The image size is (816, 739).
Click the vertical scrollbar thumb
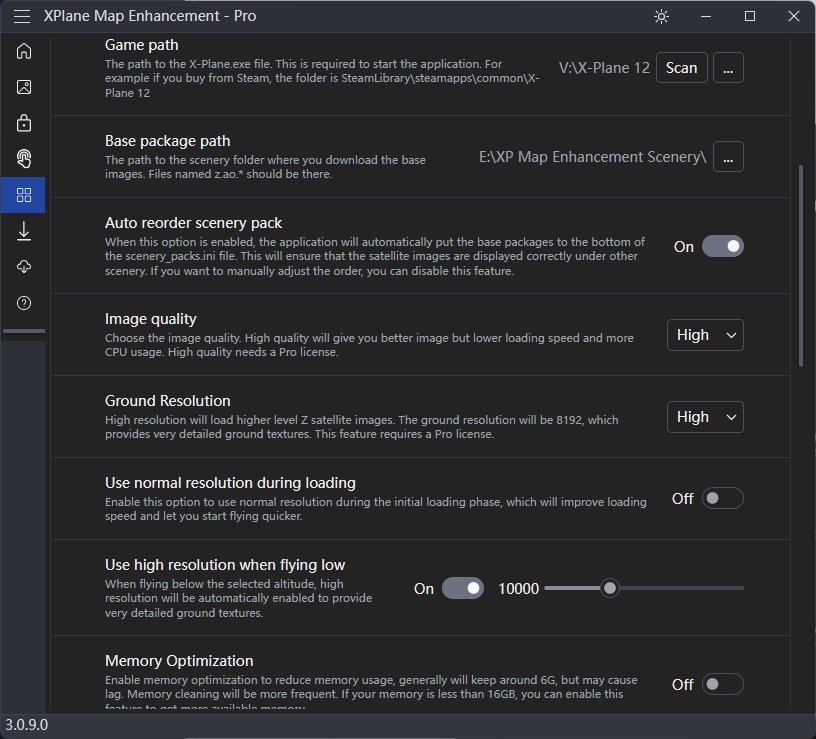pos(800,266)
